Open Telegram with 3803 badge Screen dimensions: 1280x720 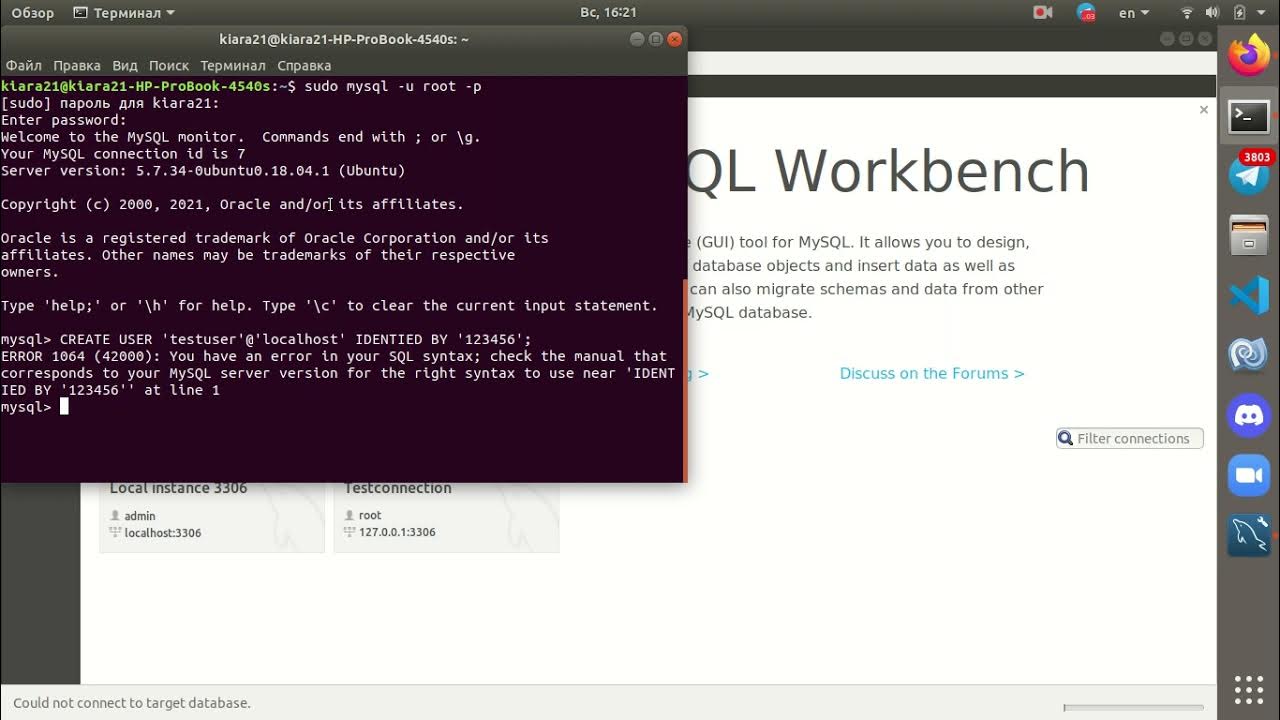1249,176
